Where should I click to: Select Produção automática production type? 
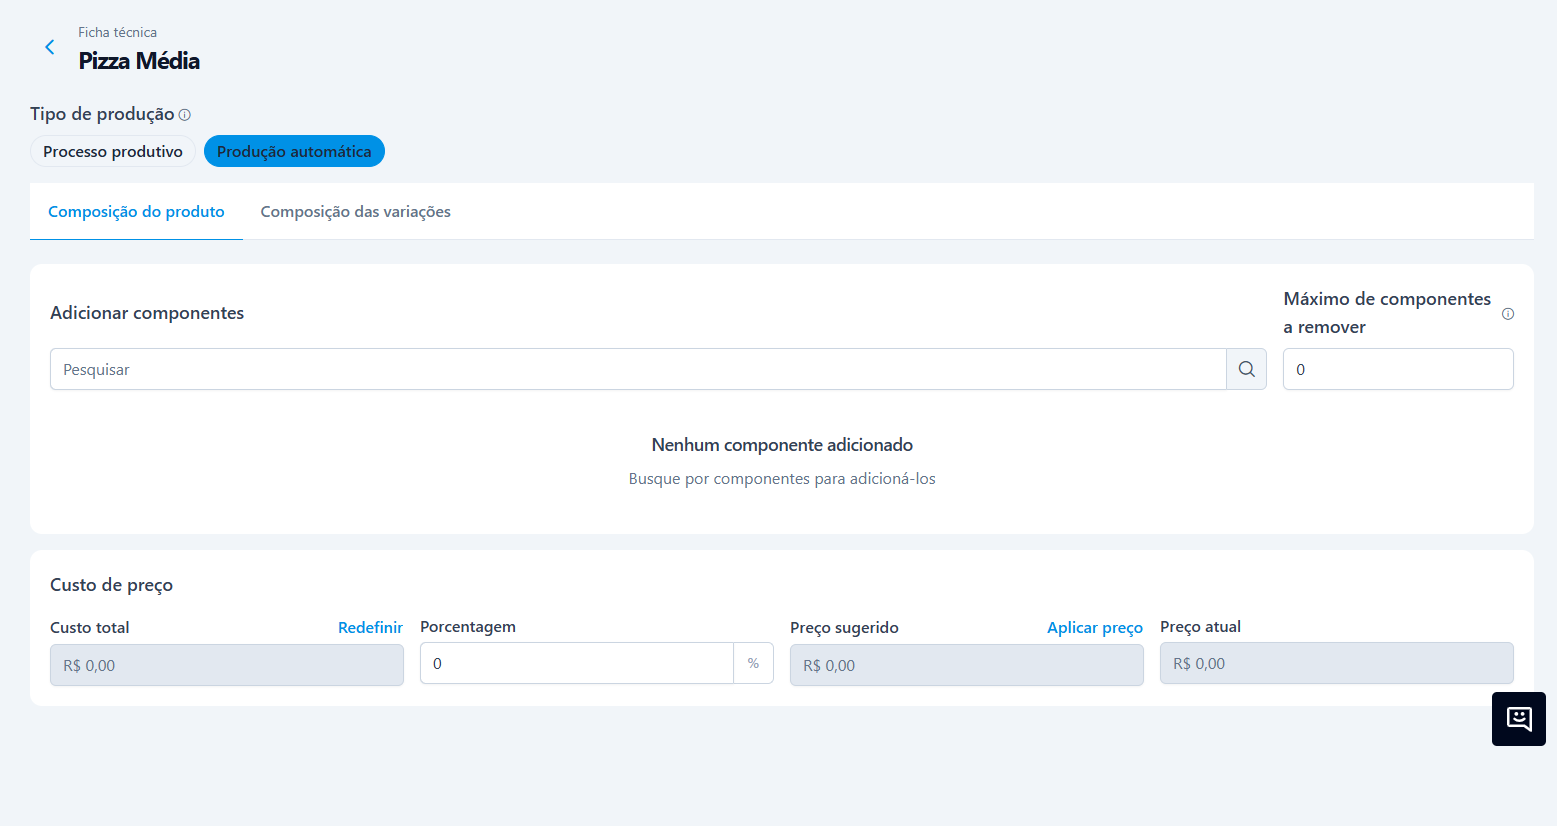coord(294,152)
